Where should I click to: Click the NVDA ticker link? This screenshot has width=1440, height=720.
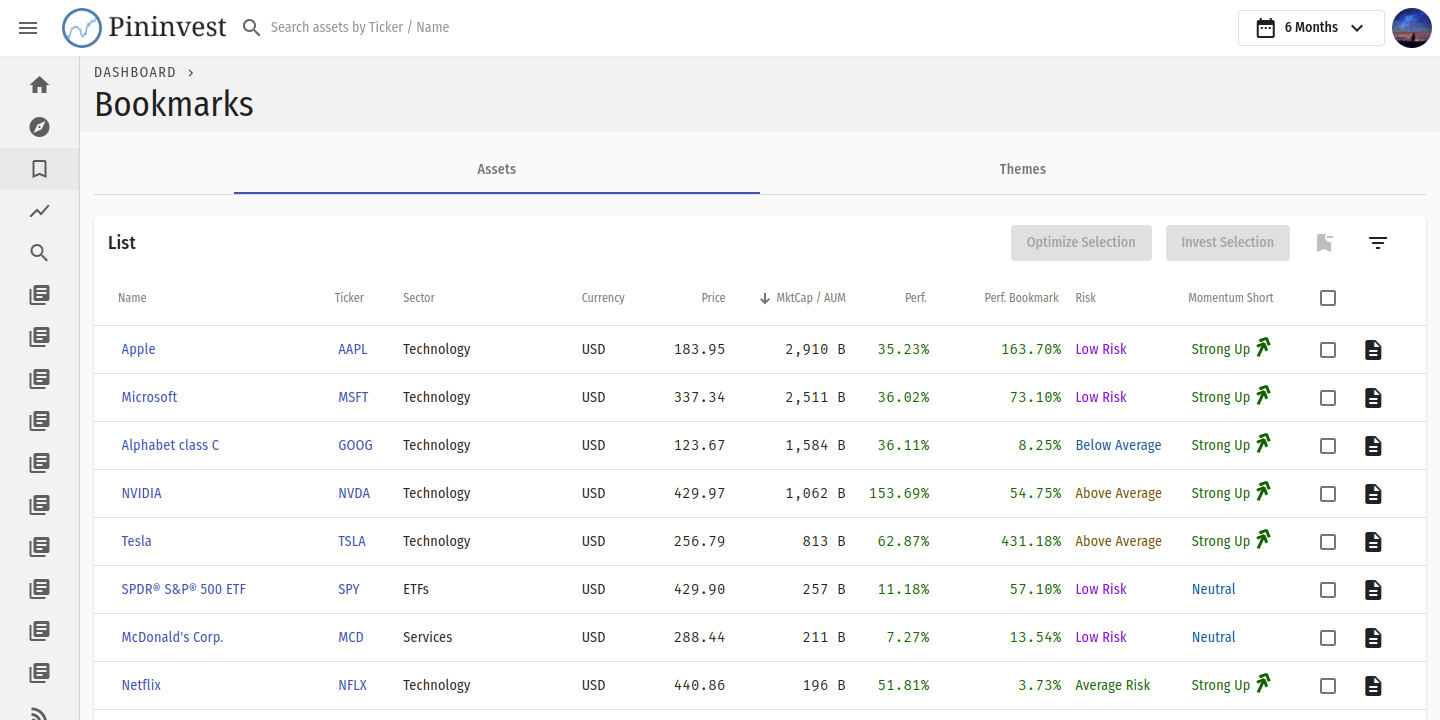(x=354, y=493)
